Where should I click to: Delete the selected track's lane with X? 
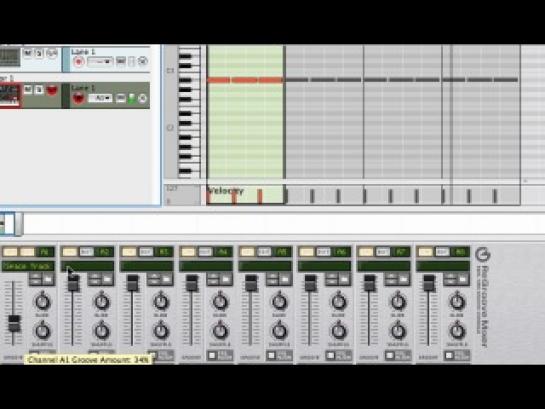pyautogui.click(x=142, y=99)
